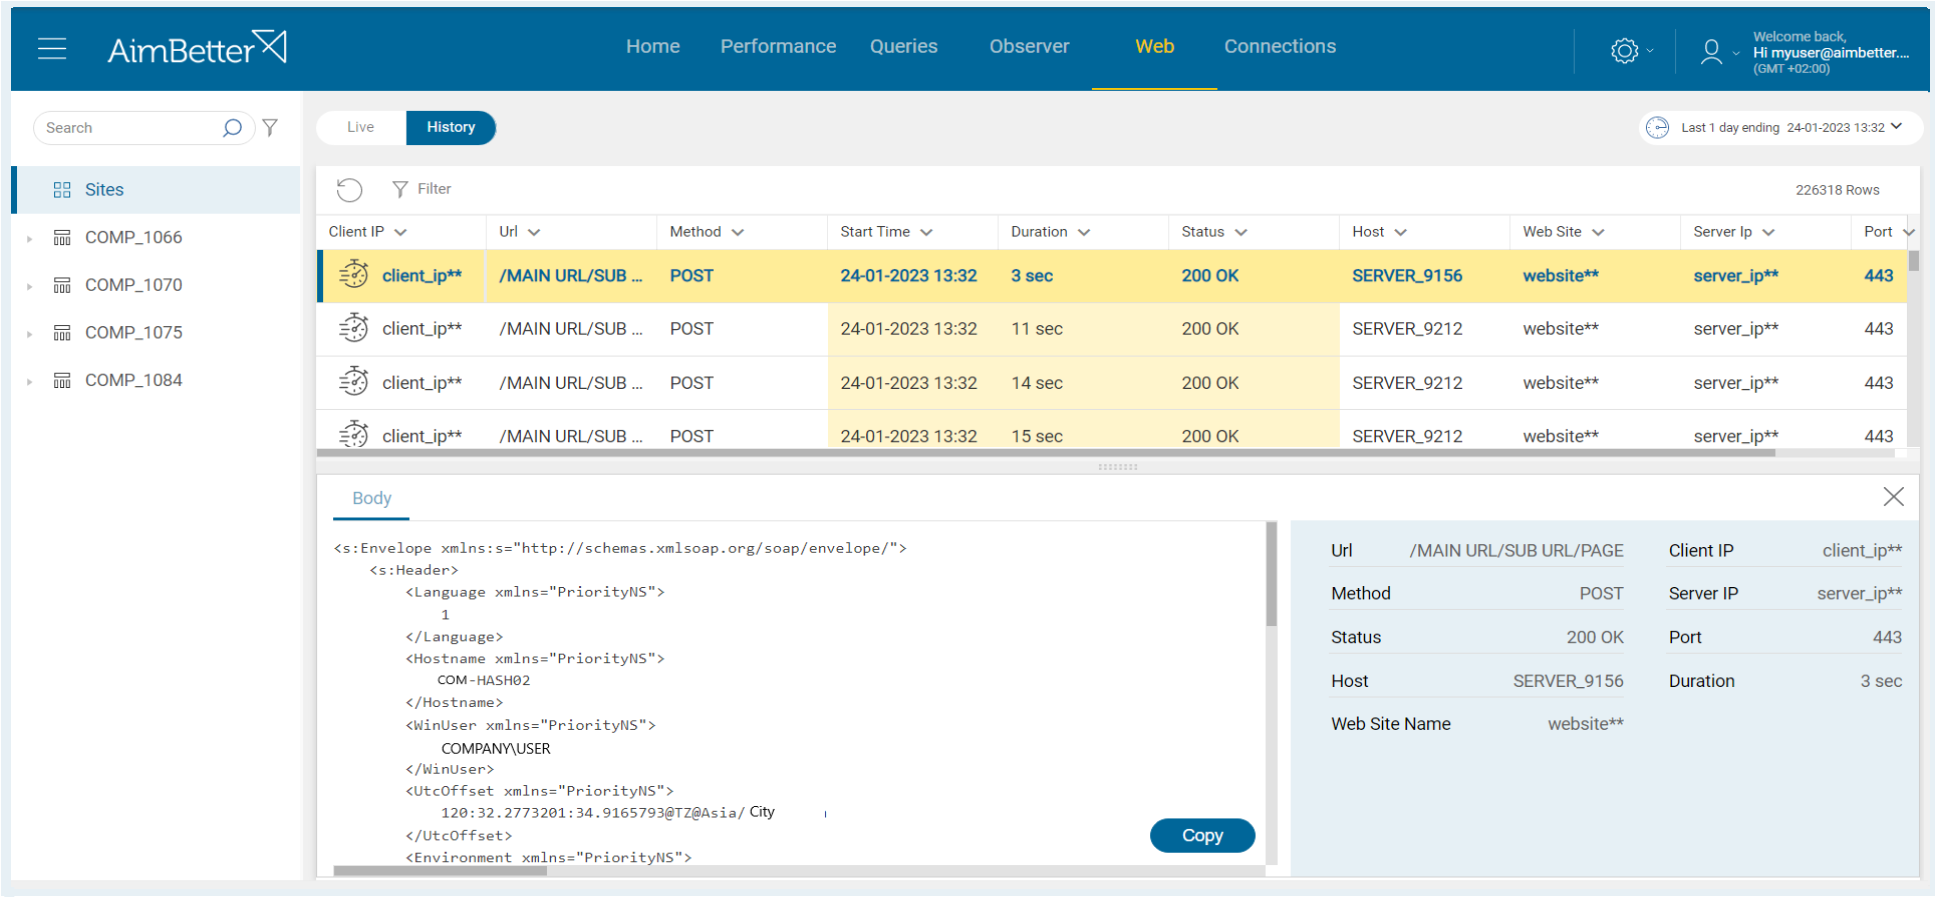
Task: Click the COMP_1084 server icon
Action: pyautogui.click(x=62, y=380)
